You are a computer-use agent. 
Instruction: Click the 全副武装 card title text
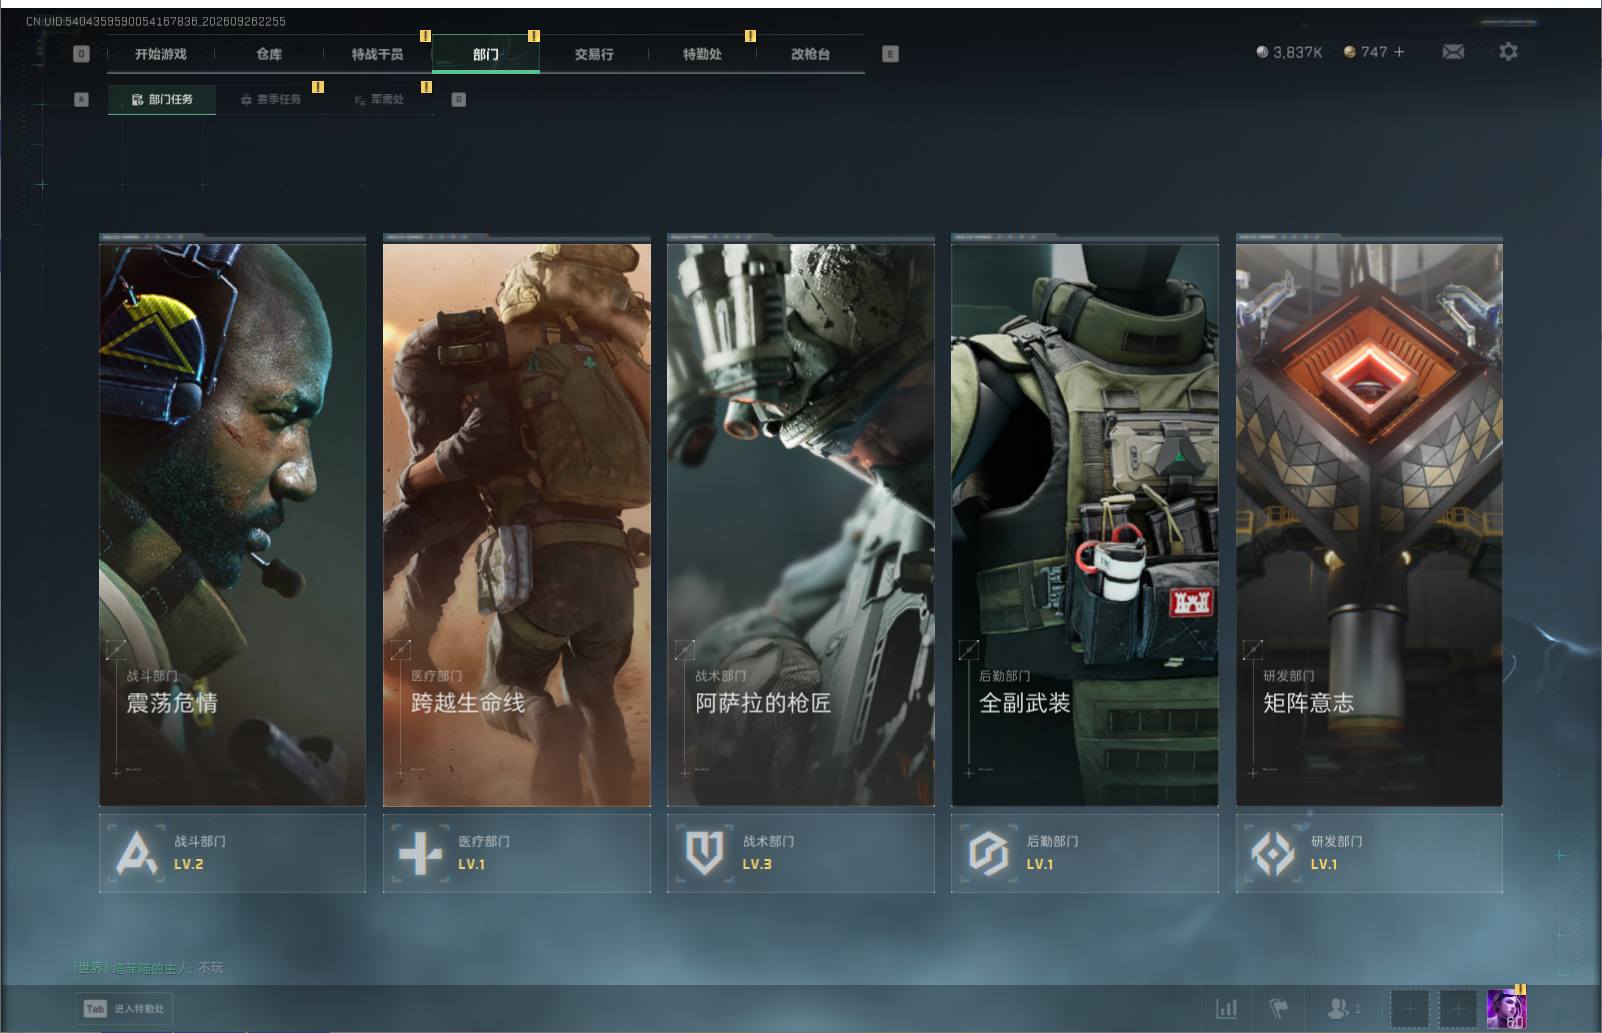click(x=1025, y=703)
